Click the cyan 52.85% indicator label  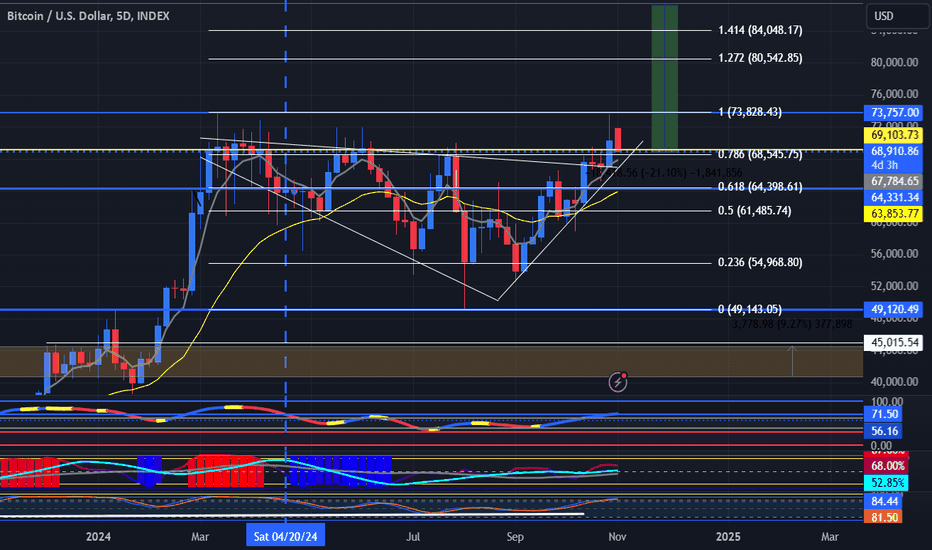(x=887, y=482)
